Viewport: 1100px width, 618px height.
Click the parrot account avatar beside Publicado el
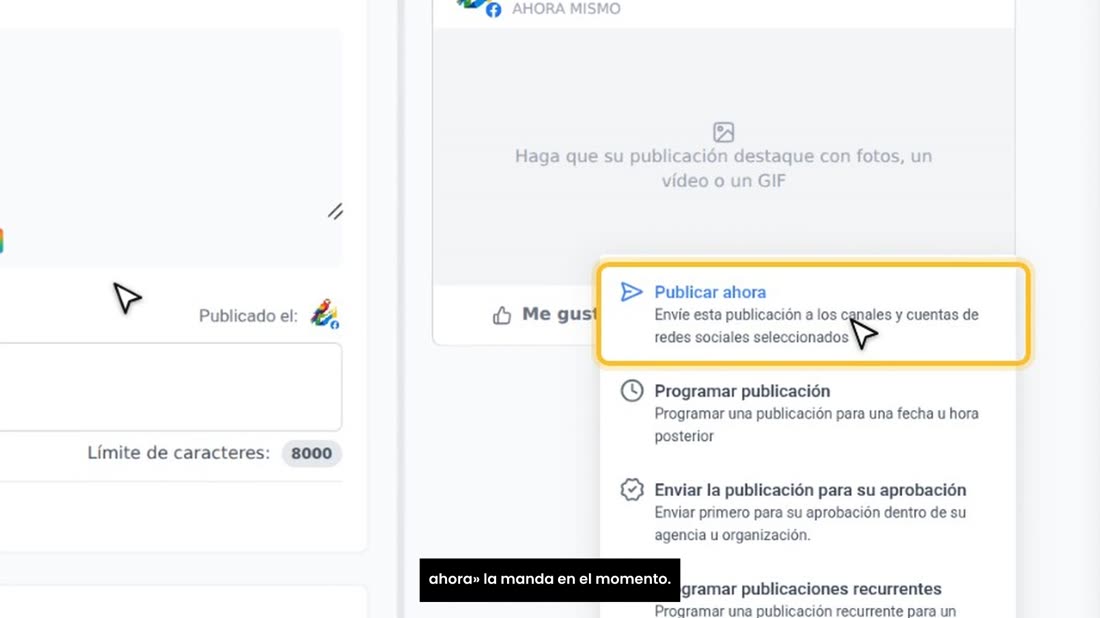(325, 314)
